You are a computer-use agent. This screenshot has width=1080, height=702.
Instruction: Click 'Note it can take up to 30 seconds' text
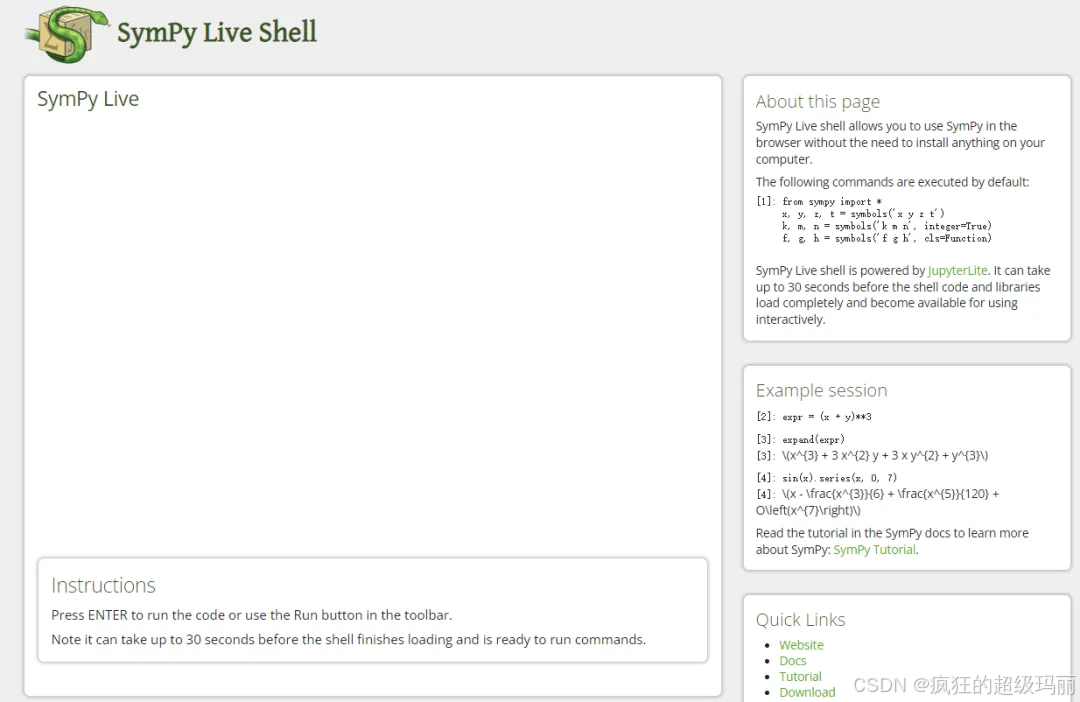coord(349,640)
